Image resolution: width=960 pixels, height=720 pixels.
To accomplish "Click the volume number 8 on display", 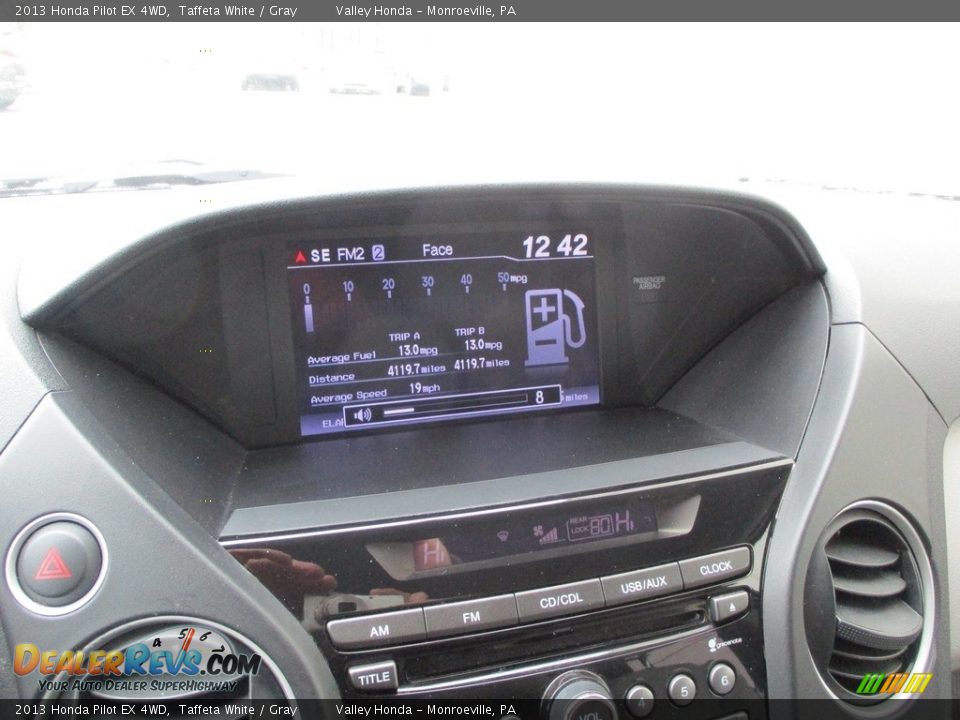I will 539,397.
